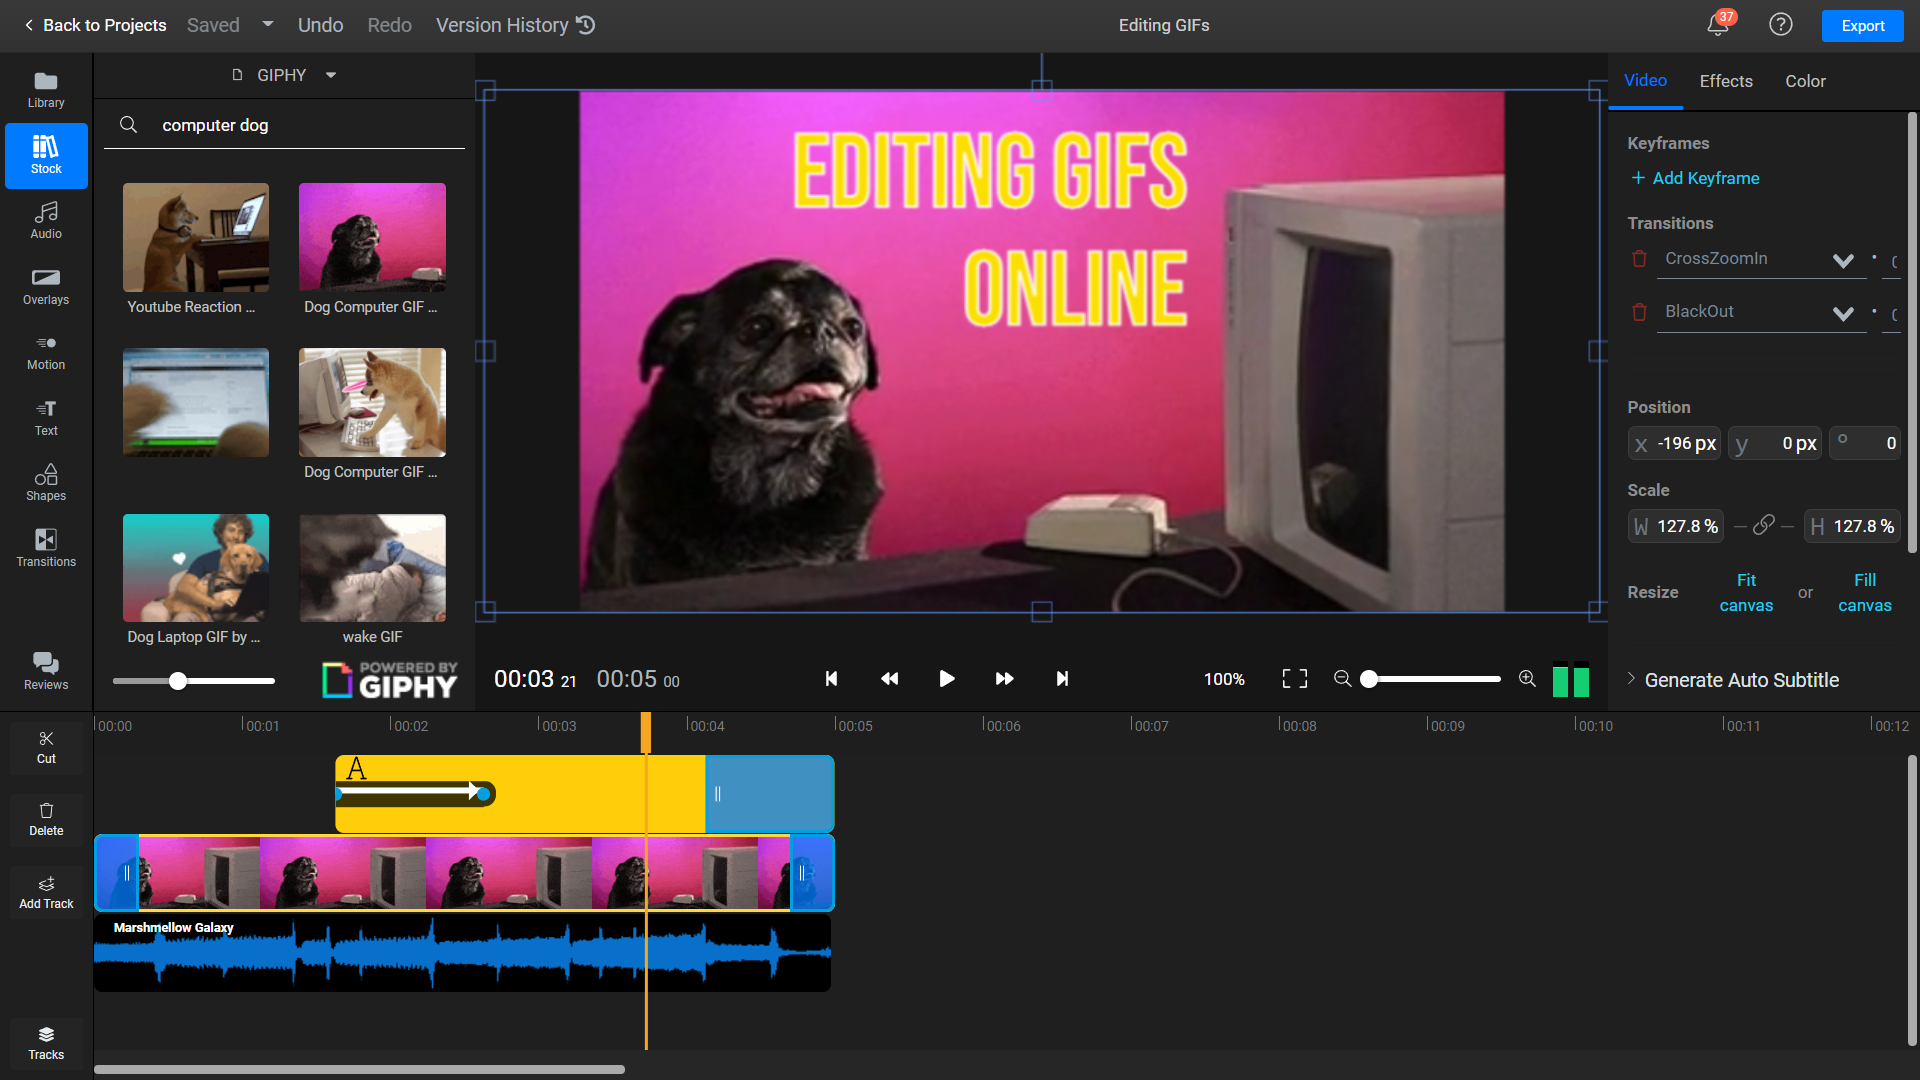Viewport: 1920px width, 1080px height.
Task: Click Fill canvas resize option
Action: 1865,592
